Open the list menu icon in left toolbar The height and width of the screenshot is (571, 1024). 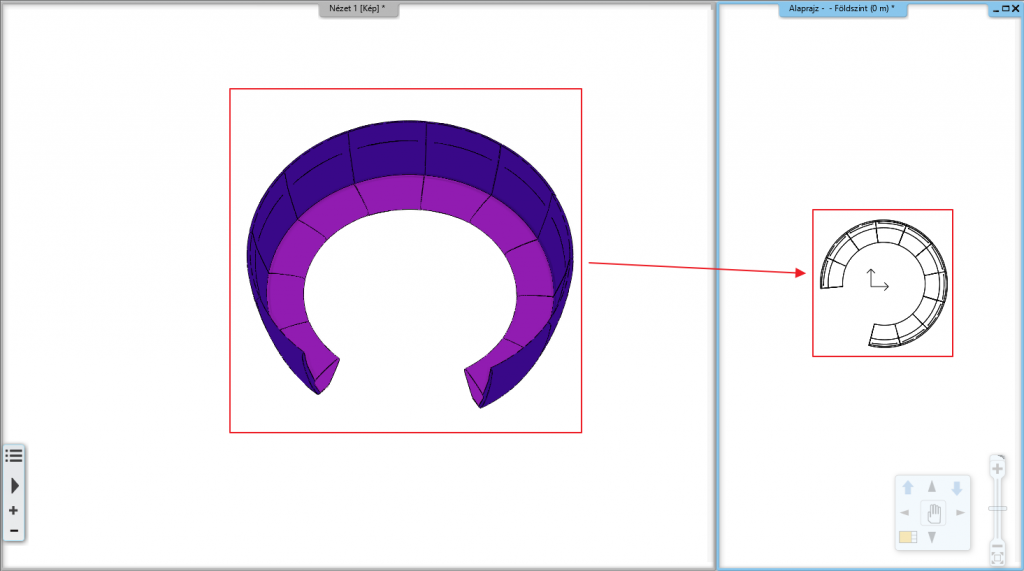click(14, 455)
